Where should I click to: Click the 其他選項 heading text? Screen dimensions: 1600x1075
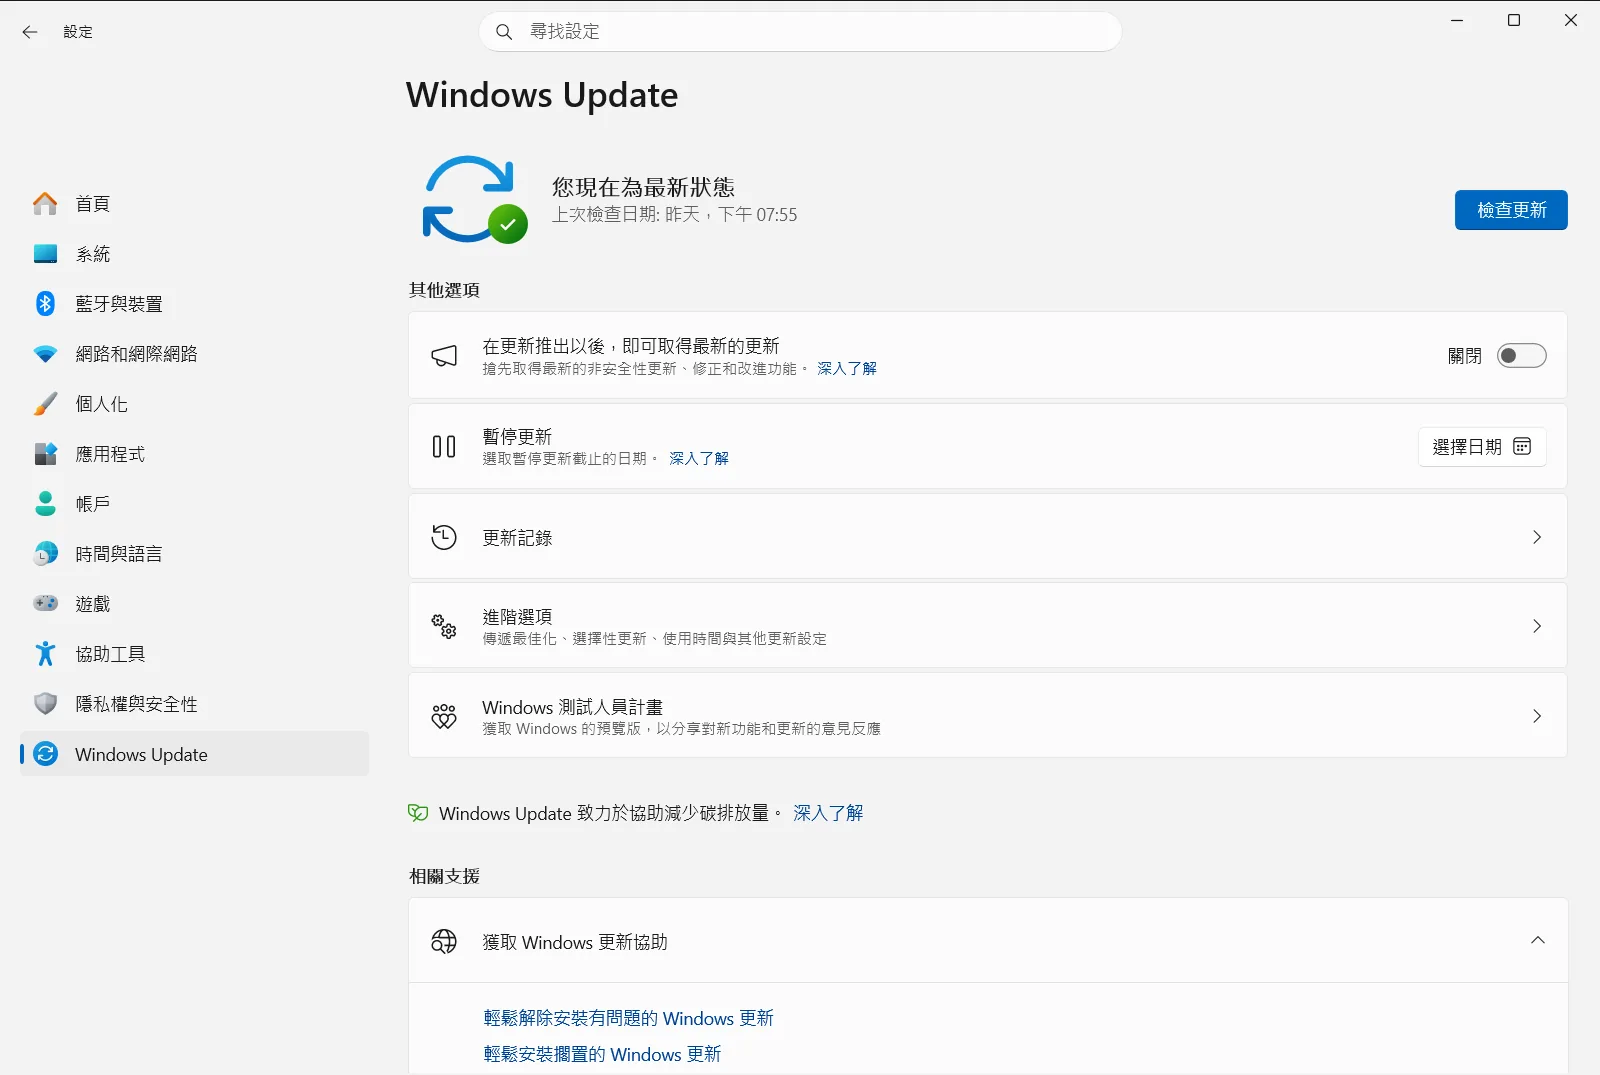point(444,290)
